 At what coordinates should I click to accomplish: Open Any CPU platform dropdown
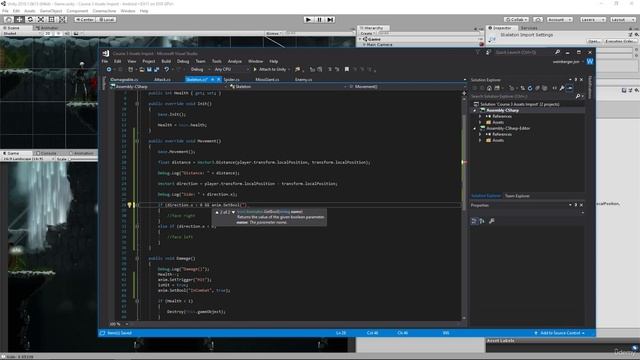(231, 69)
